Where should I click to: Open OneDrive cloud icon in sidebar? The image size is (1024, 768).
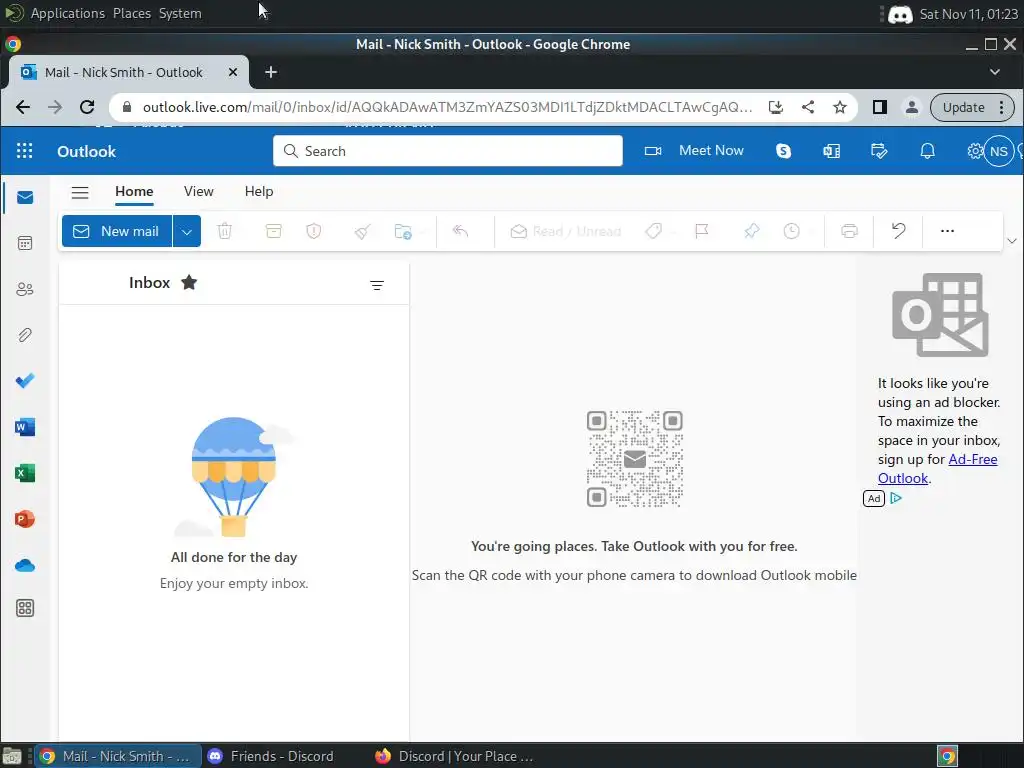(25, 565)
